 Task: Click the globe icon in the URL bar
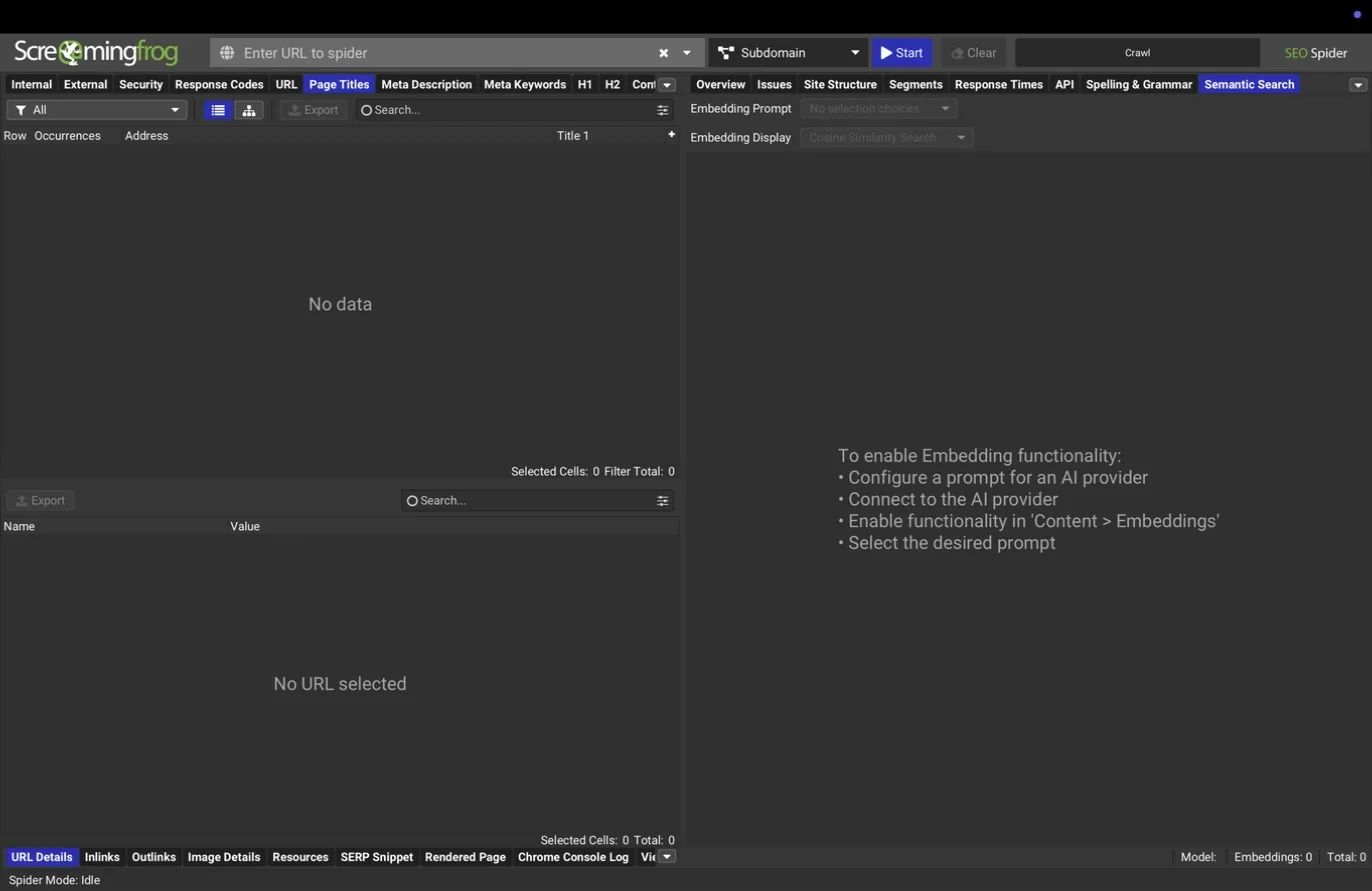coord(227,53)
